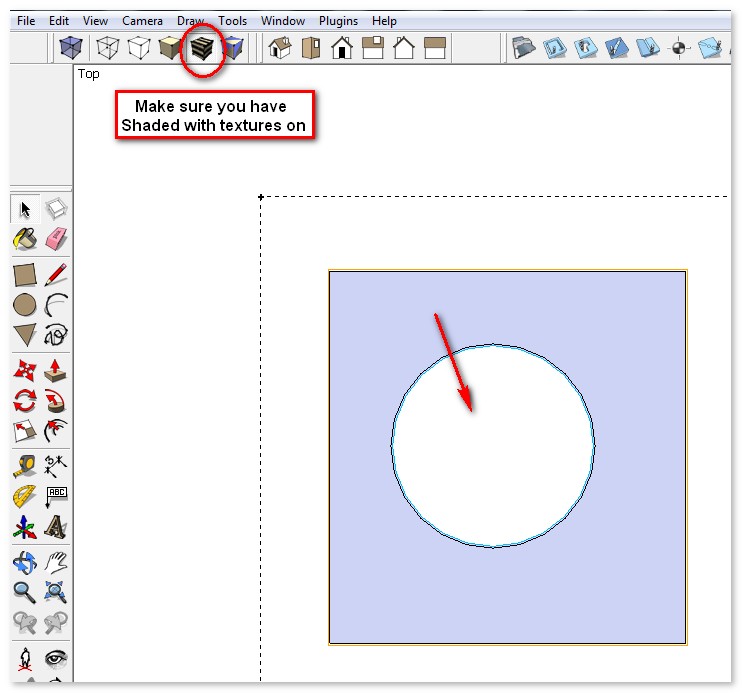The image size is (742, 693).
Task: Select the Protractor tool
Action: [25, 496]
